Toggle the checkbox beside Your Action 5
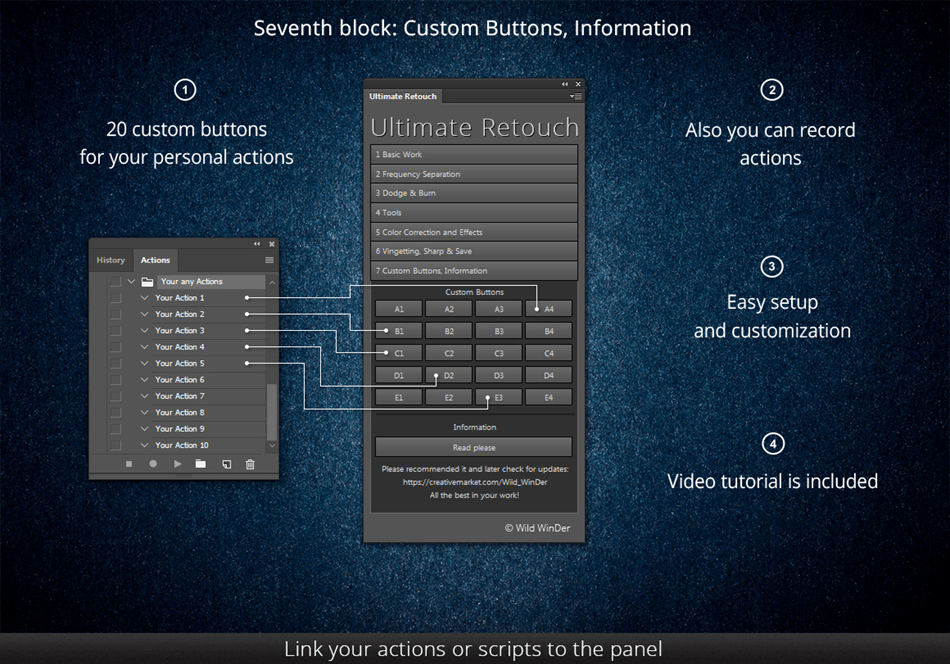 click(x=116, y=364)
